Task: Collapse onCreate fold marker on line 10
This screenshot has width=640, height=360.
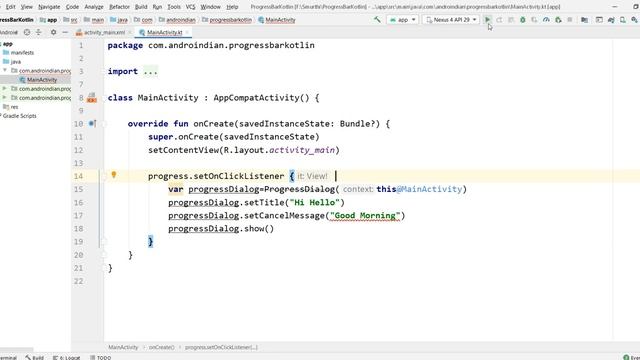Action: tap(104, 124)
